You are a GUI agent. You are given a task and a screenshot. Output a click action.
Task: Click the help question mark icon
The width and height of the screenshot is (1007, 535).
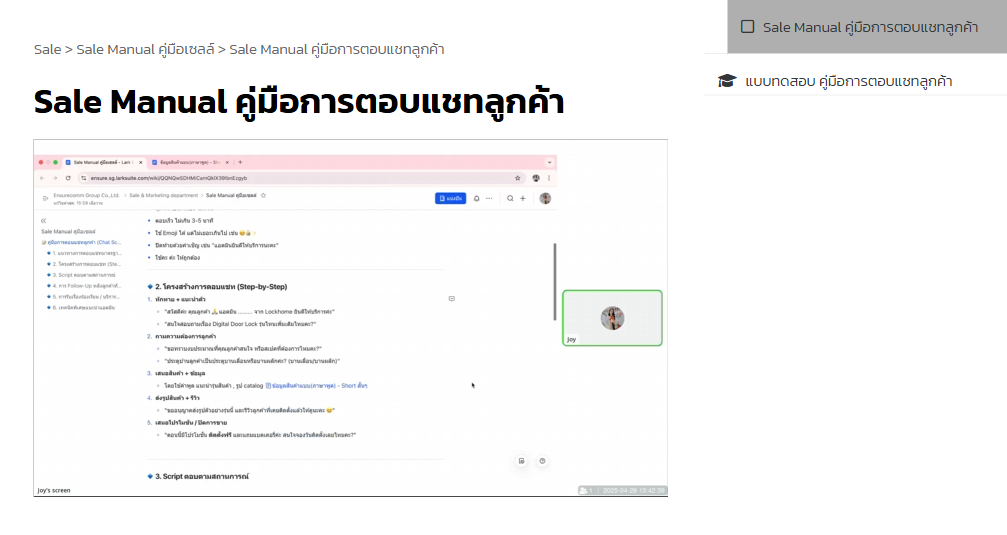coord(542,460)
